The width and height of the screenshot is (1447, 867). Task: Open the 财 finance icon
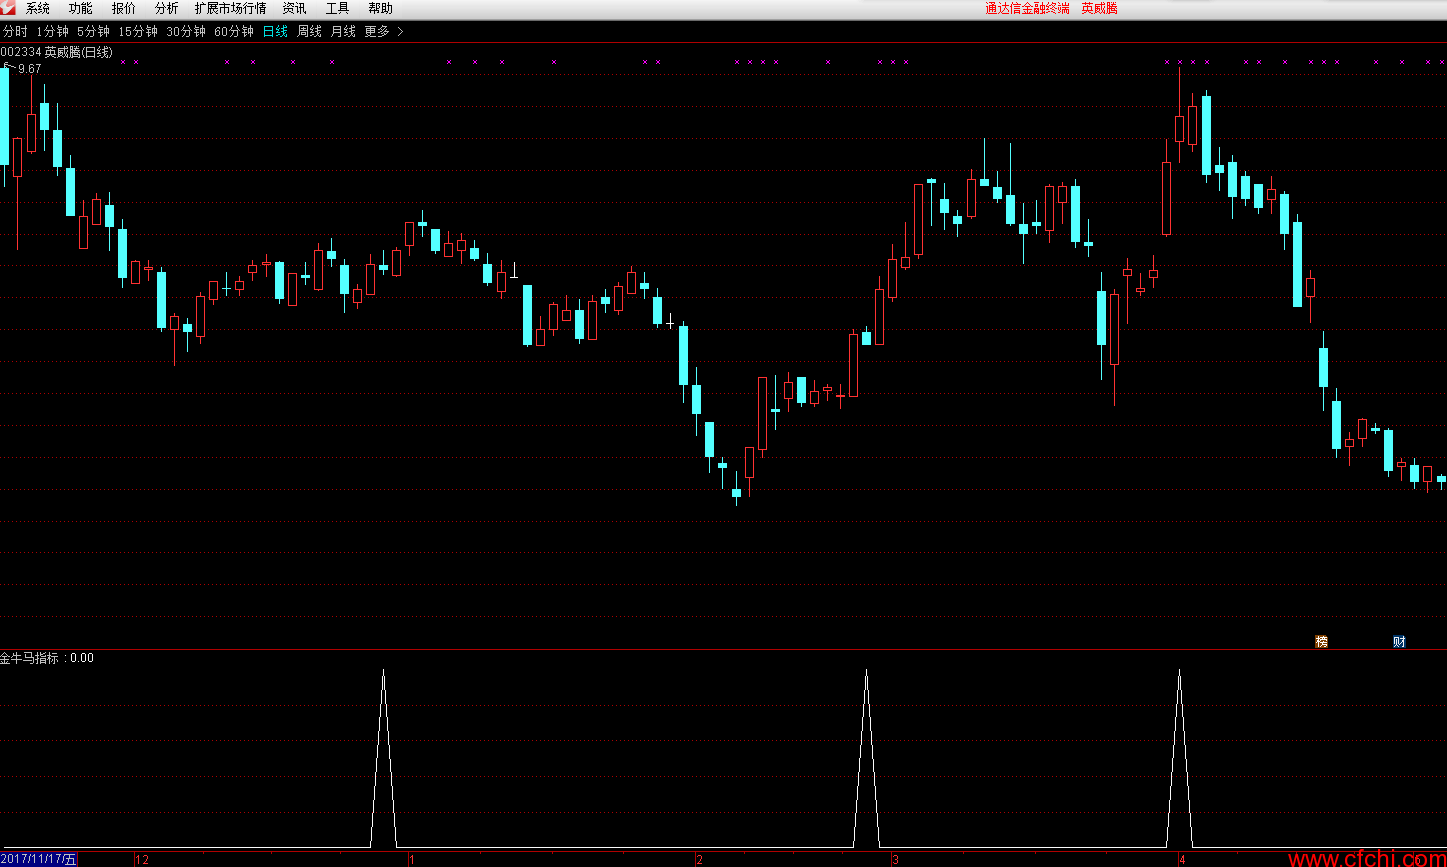click(x=1399, y=641)
